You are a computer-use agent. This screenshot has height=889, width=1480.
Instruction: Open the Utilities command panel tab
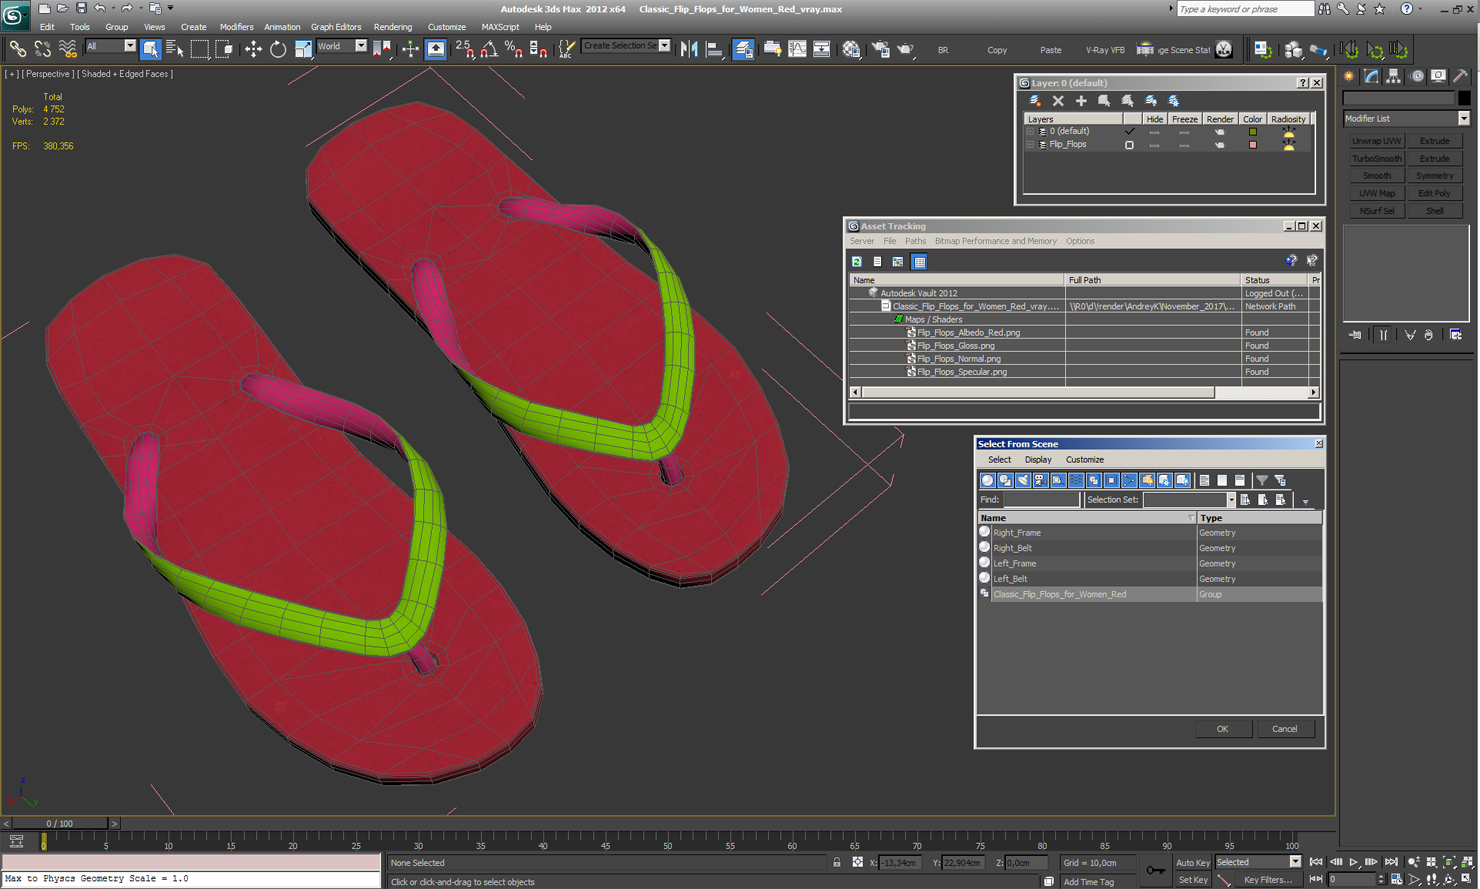coord(1460,76)
